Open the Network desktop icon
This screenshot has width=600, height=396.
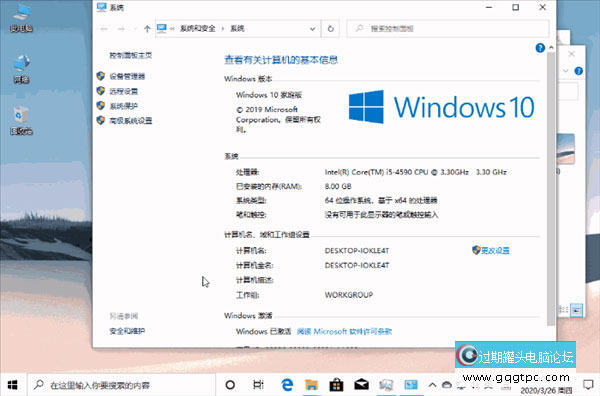(21, 70)
